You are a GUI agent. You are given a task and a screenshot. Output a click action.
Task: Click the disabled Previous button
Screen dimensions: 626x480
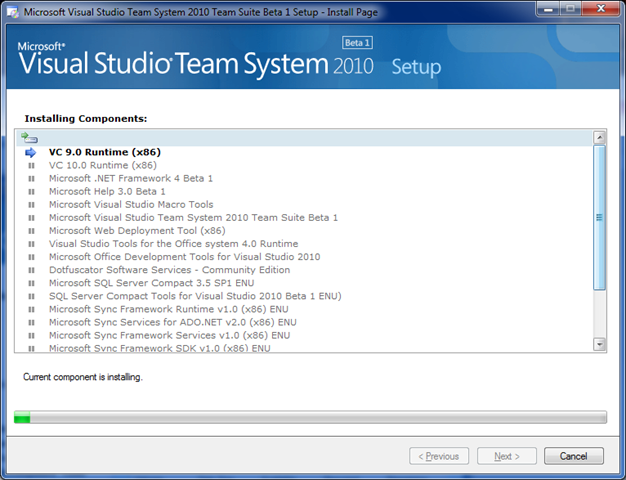click(439, 456)
